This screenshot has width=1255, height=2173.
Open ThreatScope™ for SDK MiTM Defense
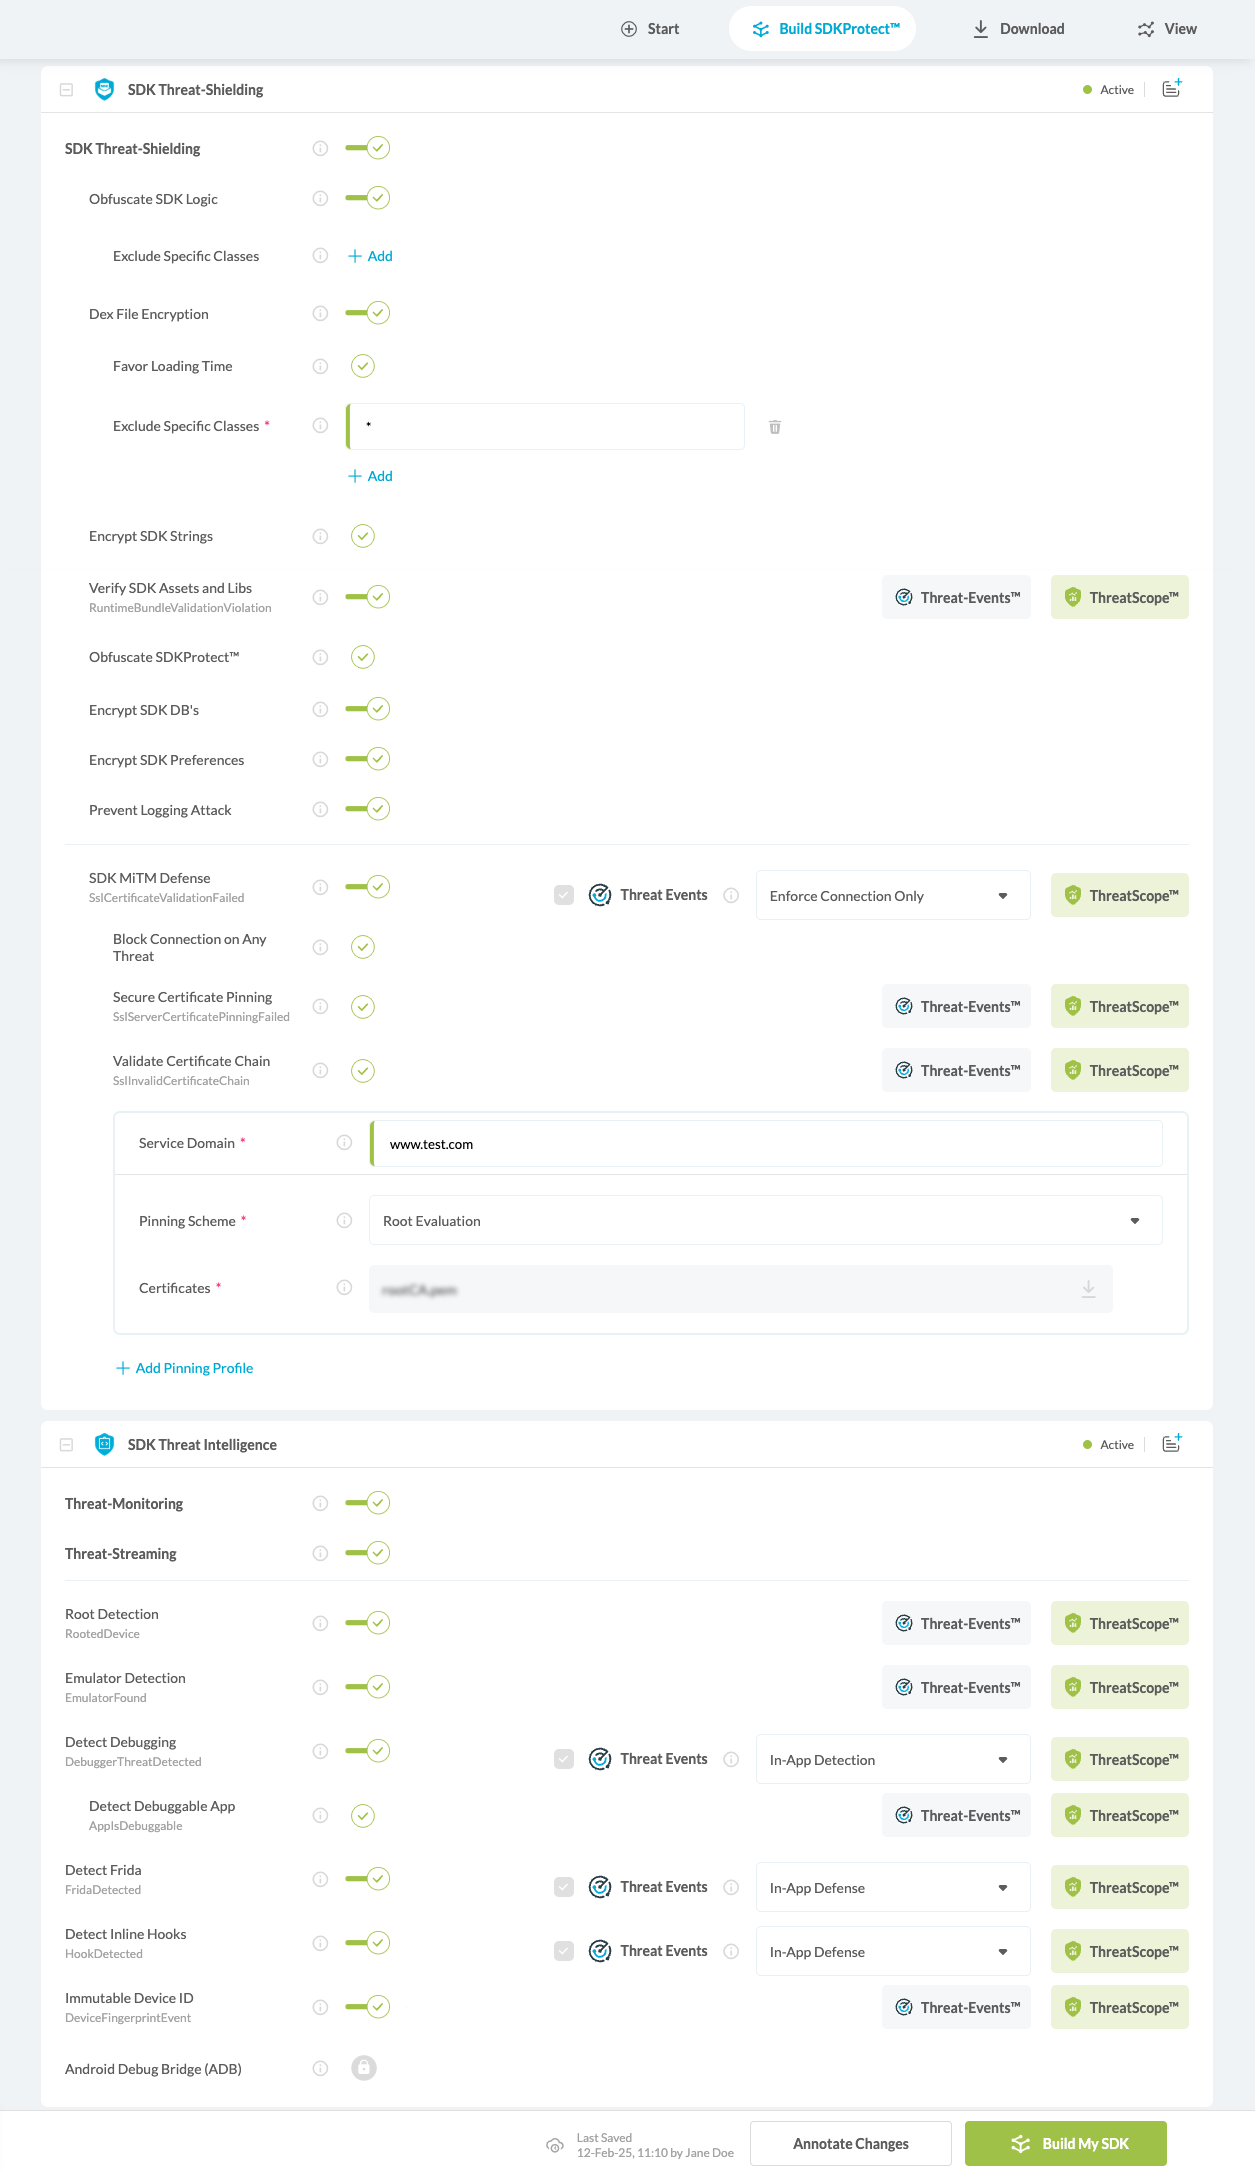point(1118,894)
